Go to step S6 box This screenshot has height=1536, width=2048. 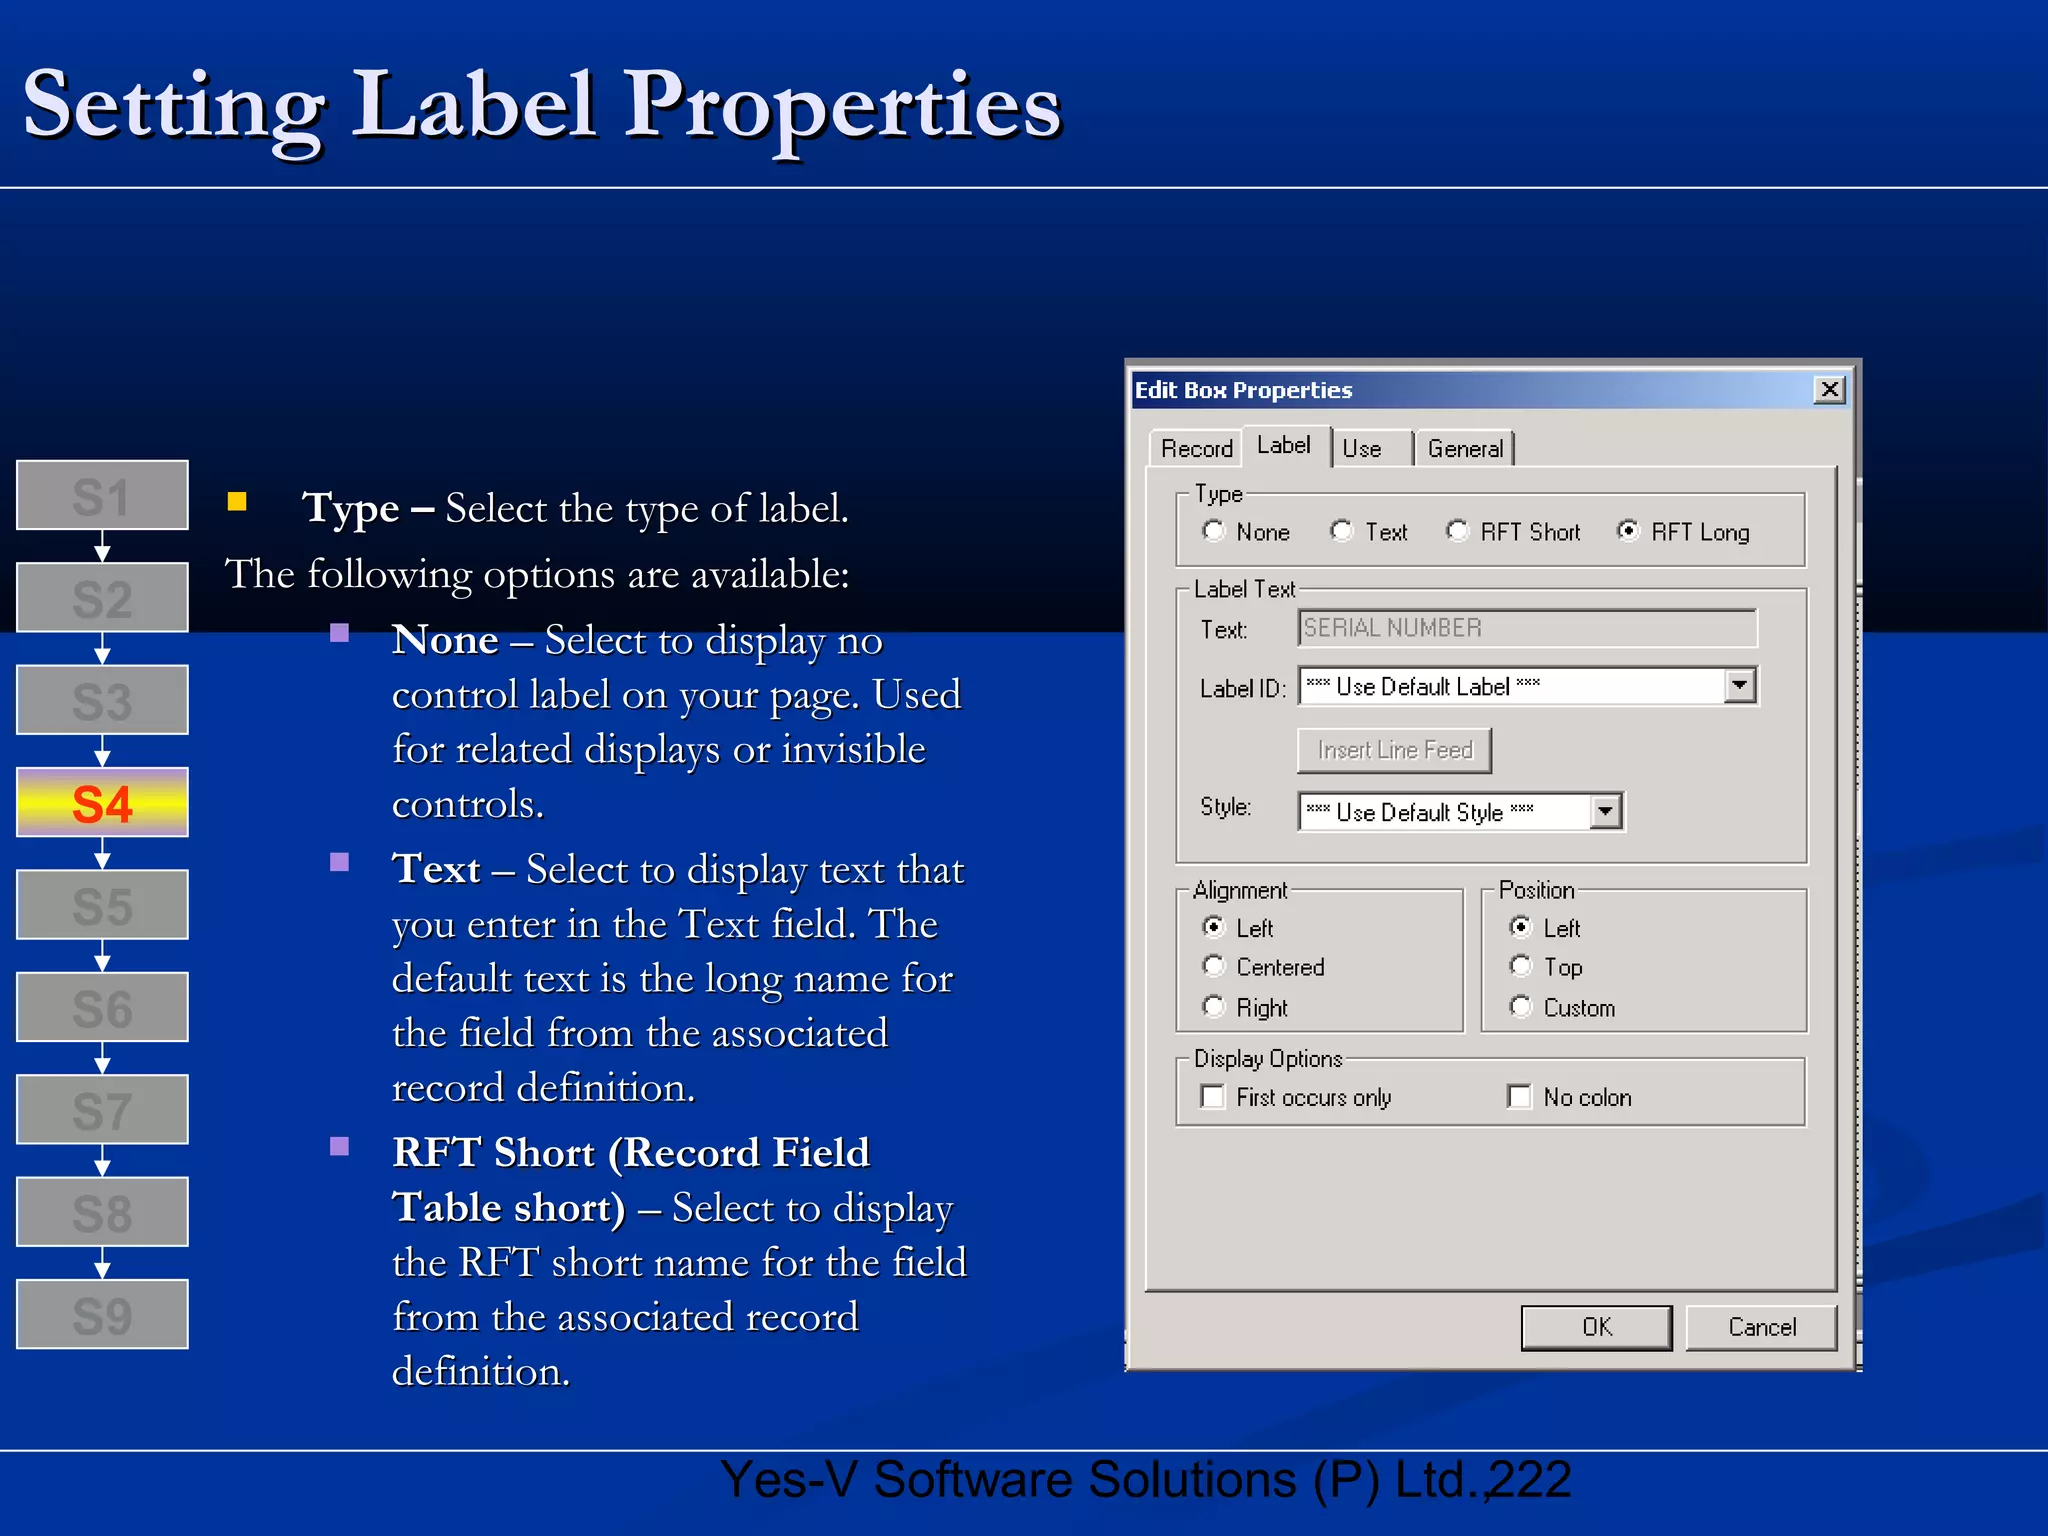[x=102, y=1007]
